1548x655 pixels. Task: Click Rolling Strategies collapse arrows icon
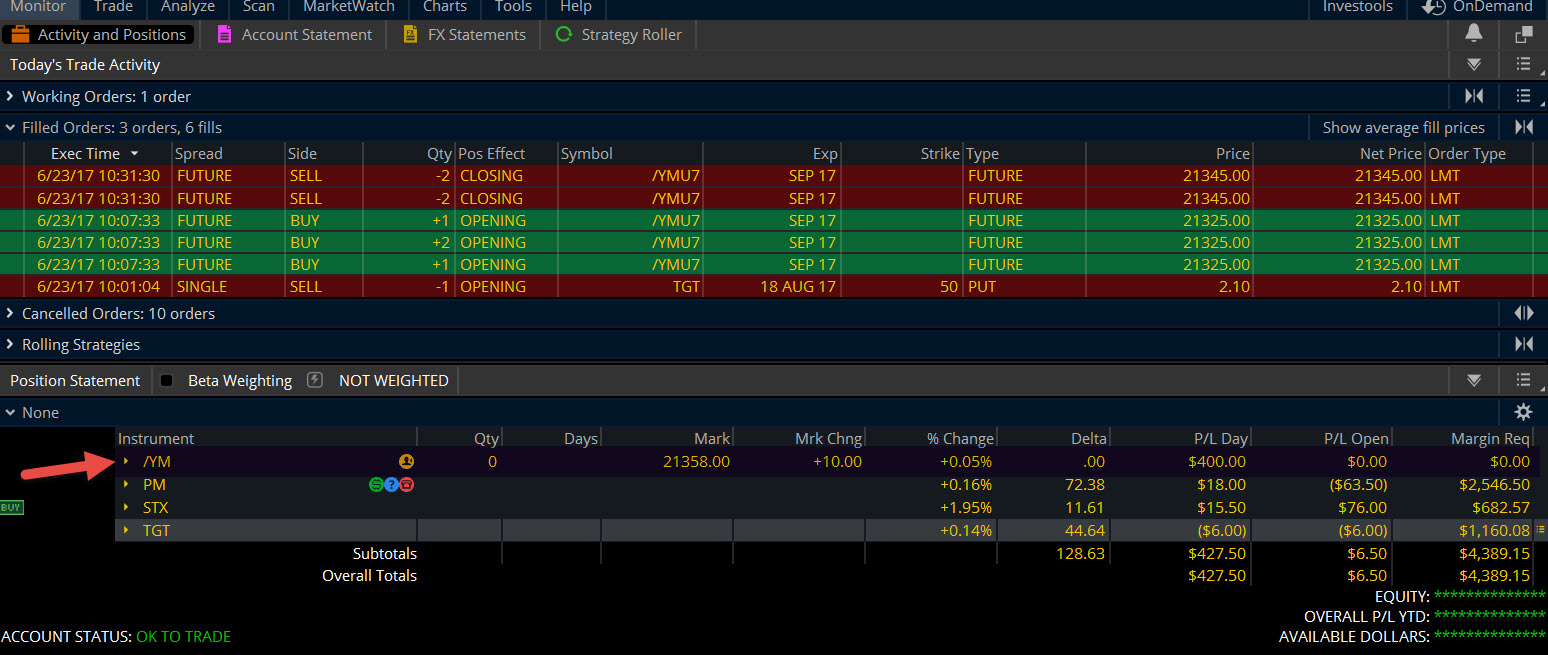(x=1523, y=344)
